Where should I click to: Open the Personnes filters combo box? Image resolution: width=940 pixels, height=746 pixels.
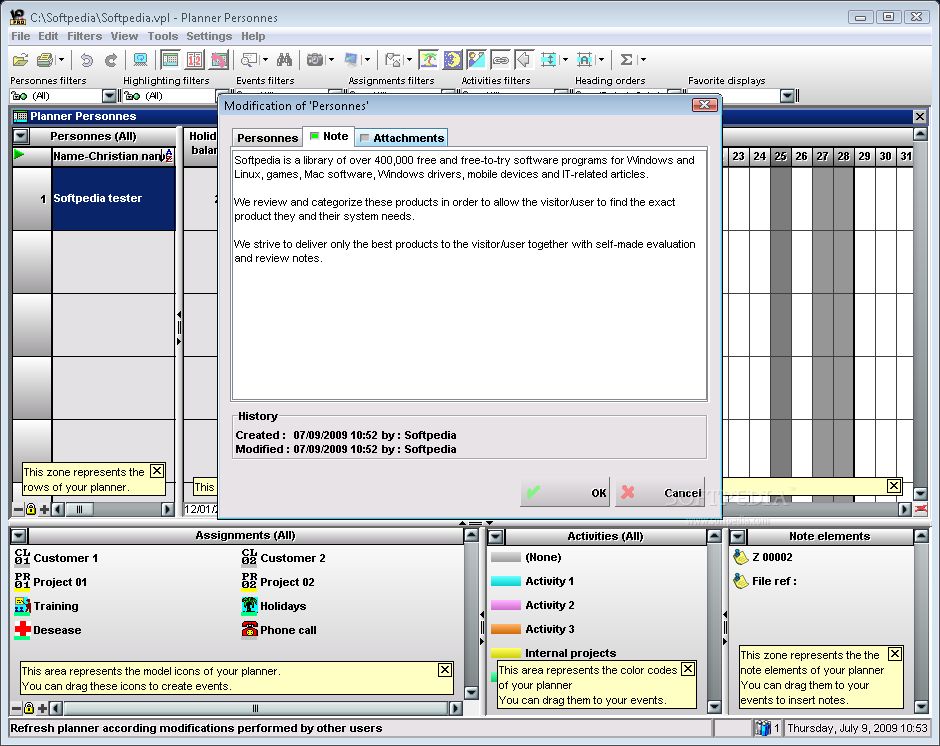click(62, 96)
